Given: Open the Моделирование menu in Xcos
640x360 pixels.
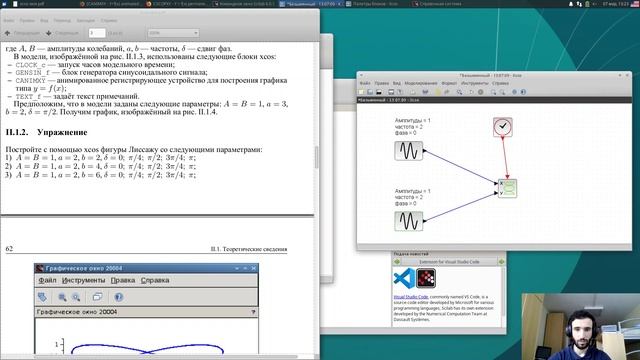Looking at the screenshot, I should (421, 83).
